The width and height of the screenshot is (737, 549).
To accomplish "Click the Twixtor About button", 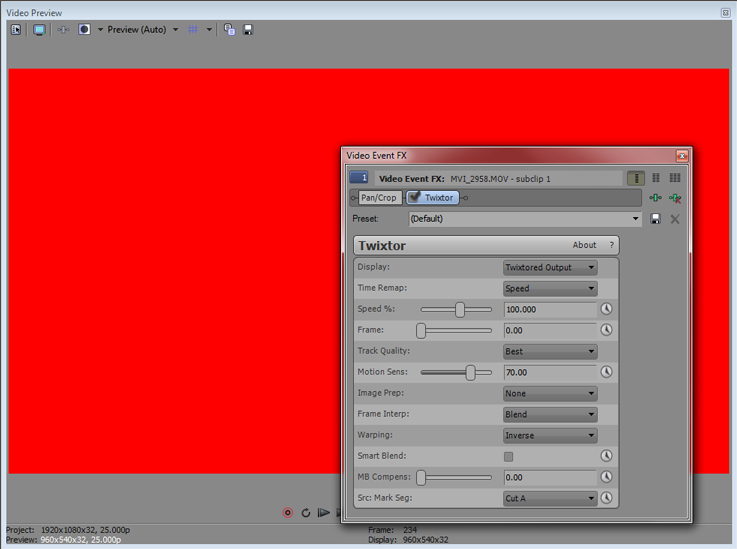I will 584,245.
